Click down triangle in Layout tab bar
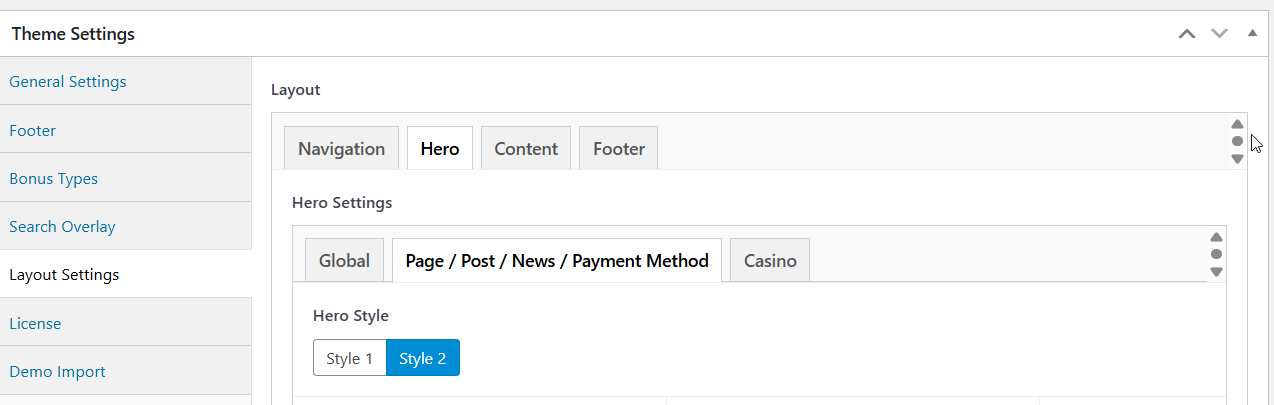This screenshot has height=405, width=1274. tap(1237, 158)
